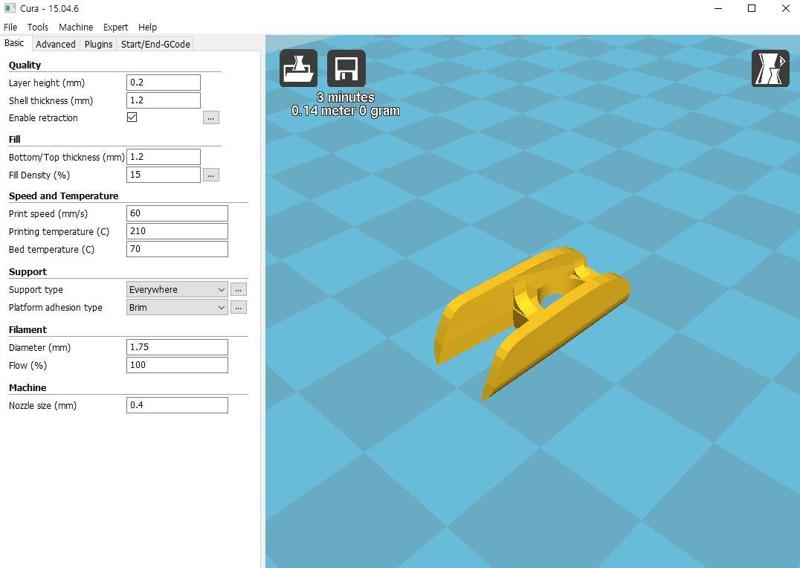The height and width of the screenshot is (568, 800).
Task: Open the File menu
Action: 10,27
